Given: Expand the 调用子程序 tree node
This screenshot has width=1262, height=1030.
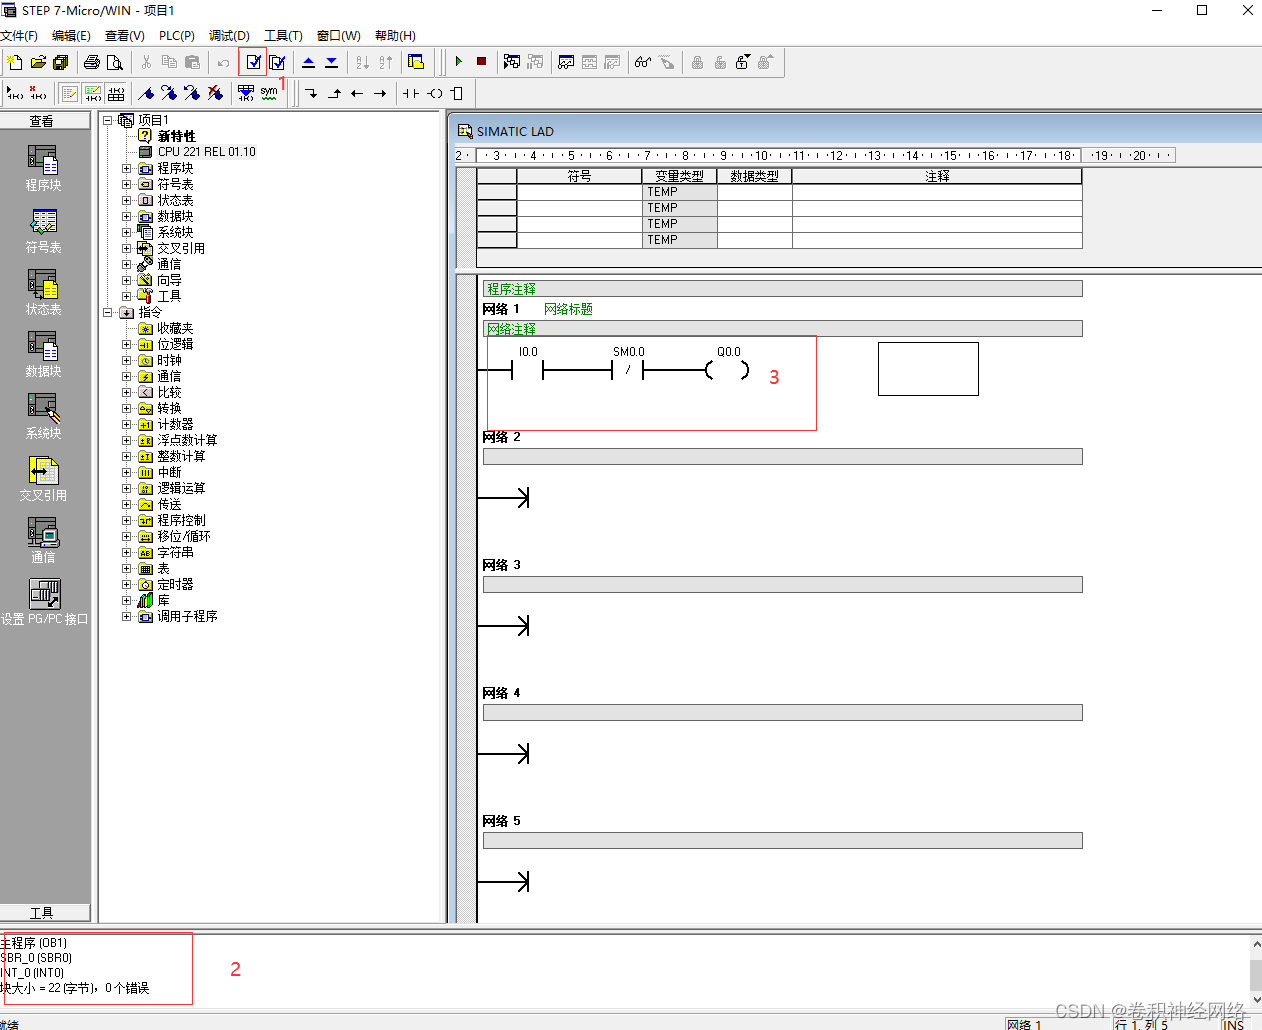Looking at the screenshot, I should coord(127,616).
